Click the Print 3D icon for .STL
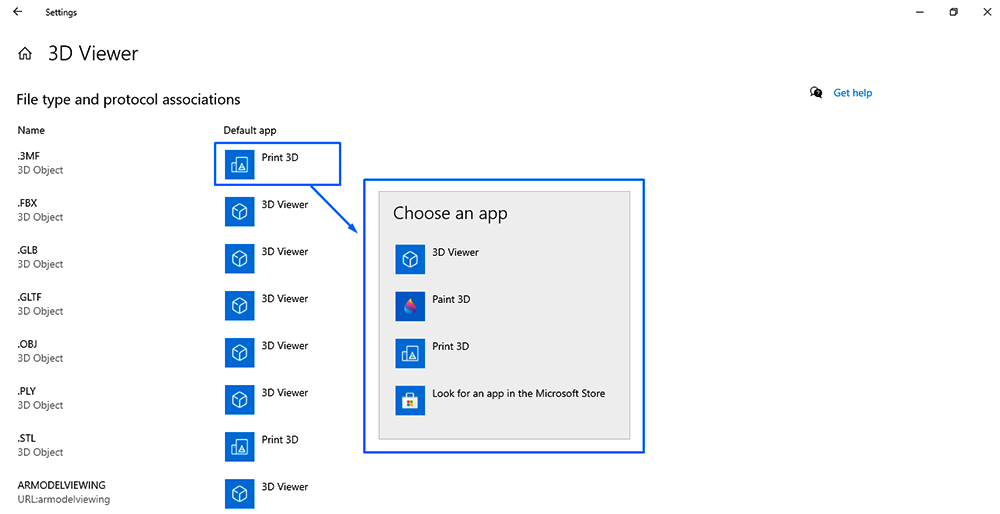The height and width of the screenshot is (514, 1000). click(240, 447)
